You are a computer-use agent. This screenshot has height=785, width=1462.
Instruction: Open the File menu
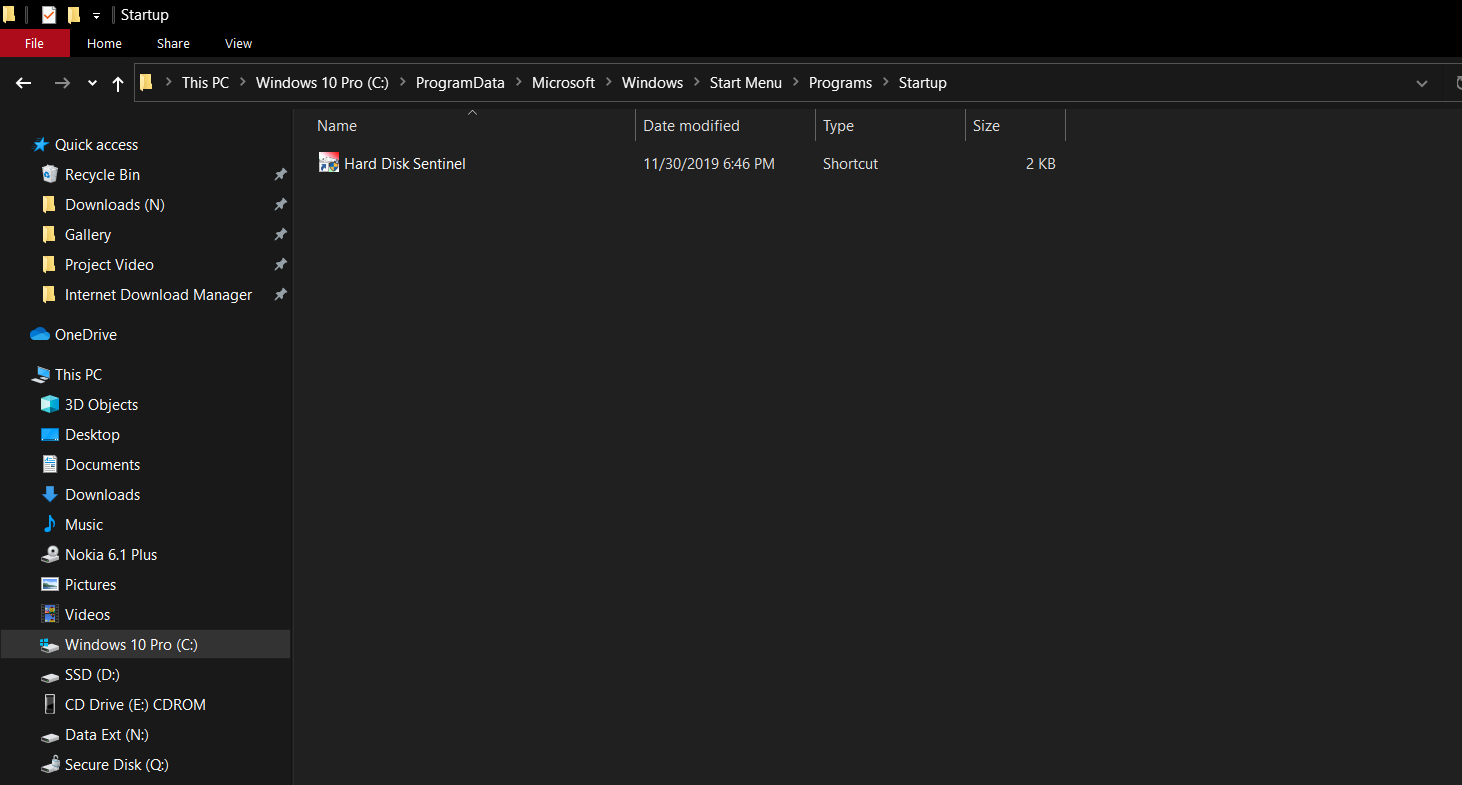pos(35,43)
